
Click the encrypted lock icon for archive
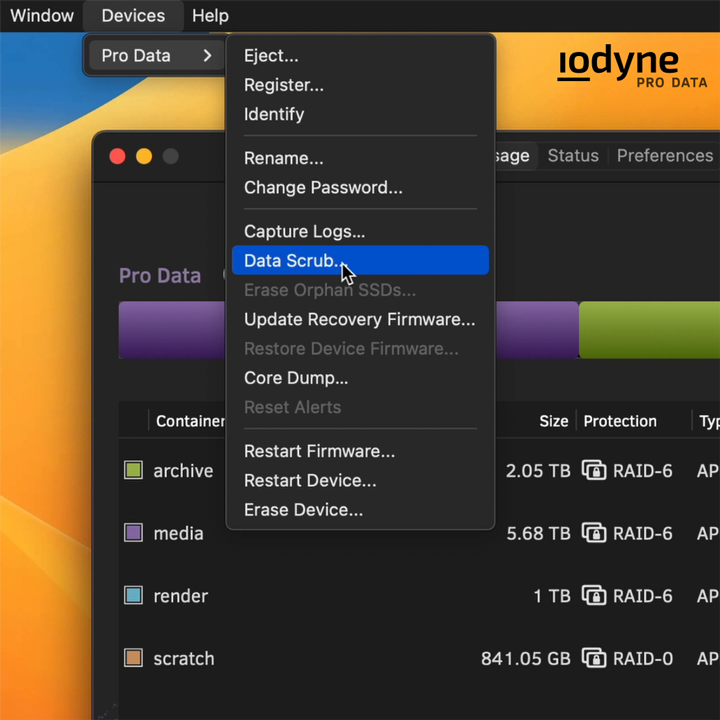click(x=594, y=470)
